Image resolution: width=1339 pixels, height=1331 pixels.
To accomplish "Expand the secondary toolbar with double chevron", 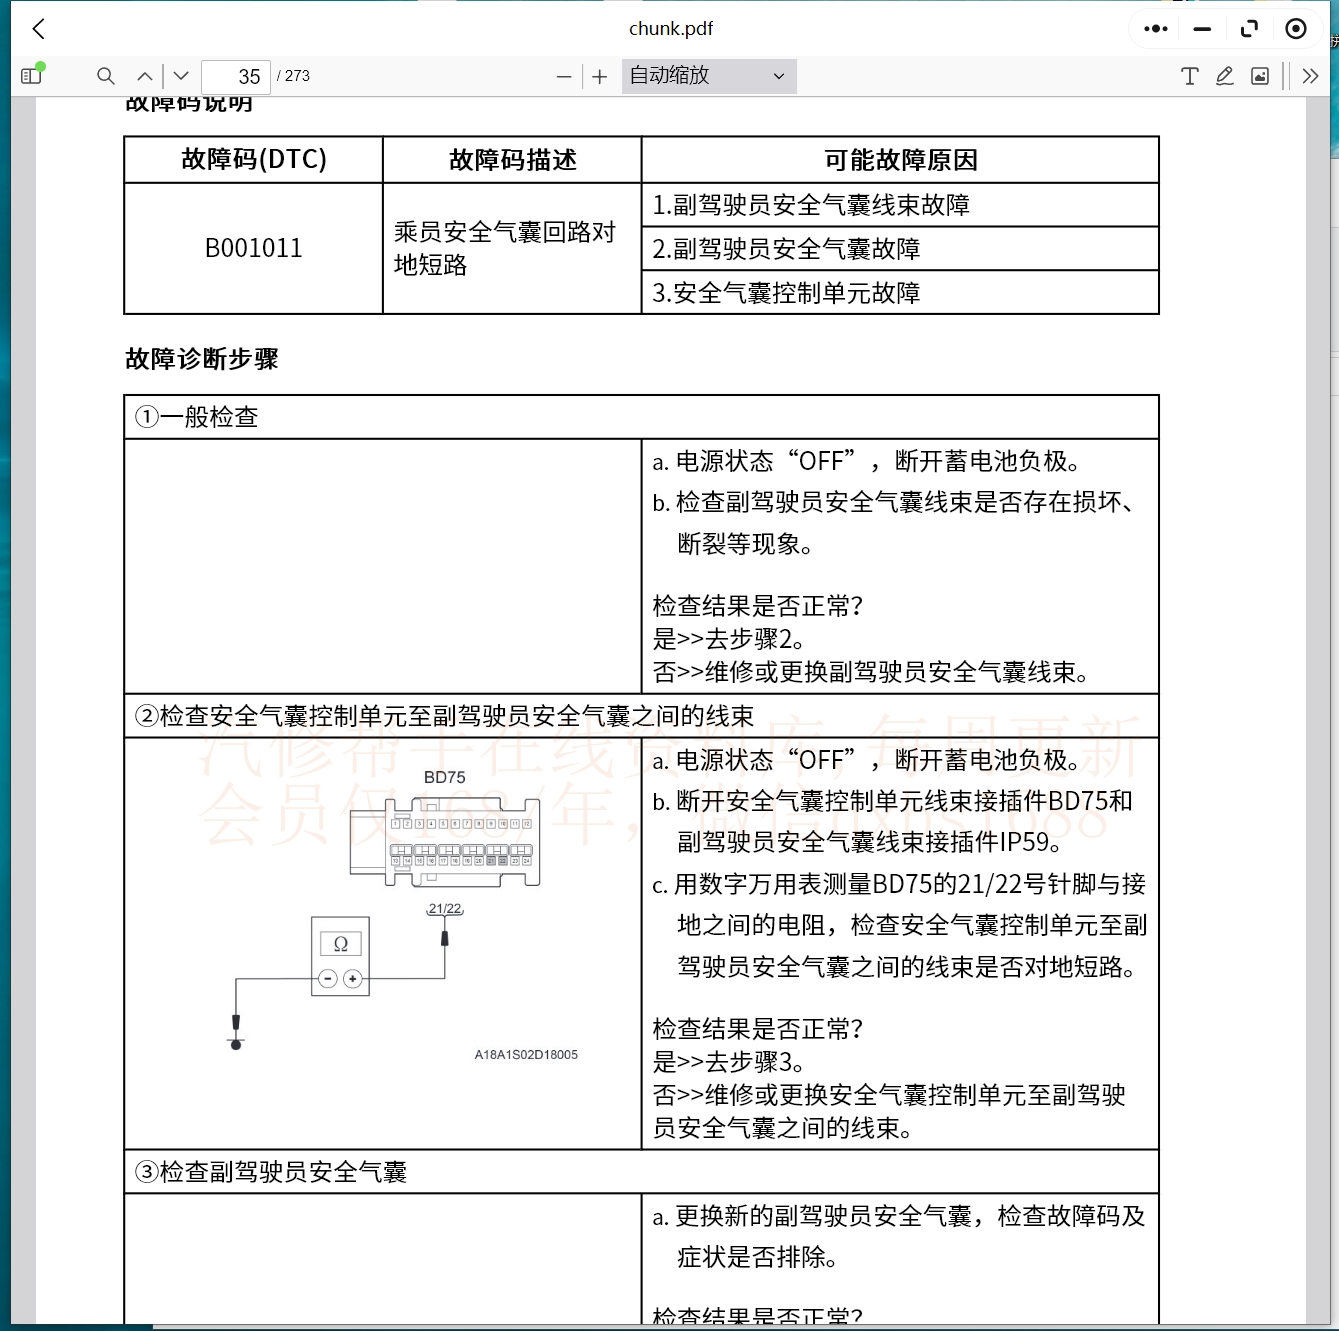I will pyautogui.click(x=1311, y=76).
